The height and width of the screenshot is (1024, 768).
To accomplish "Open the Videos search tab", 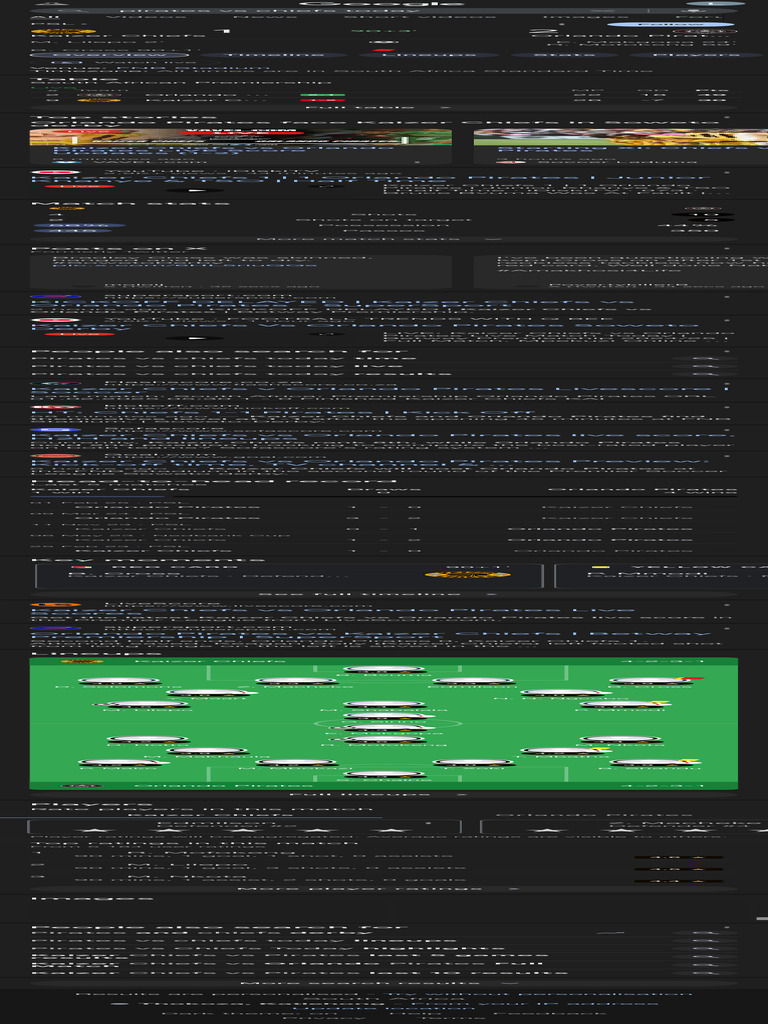I will click(x=145, y=18).
